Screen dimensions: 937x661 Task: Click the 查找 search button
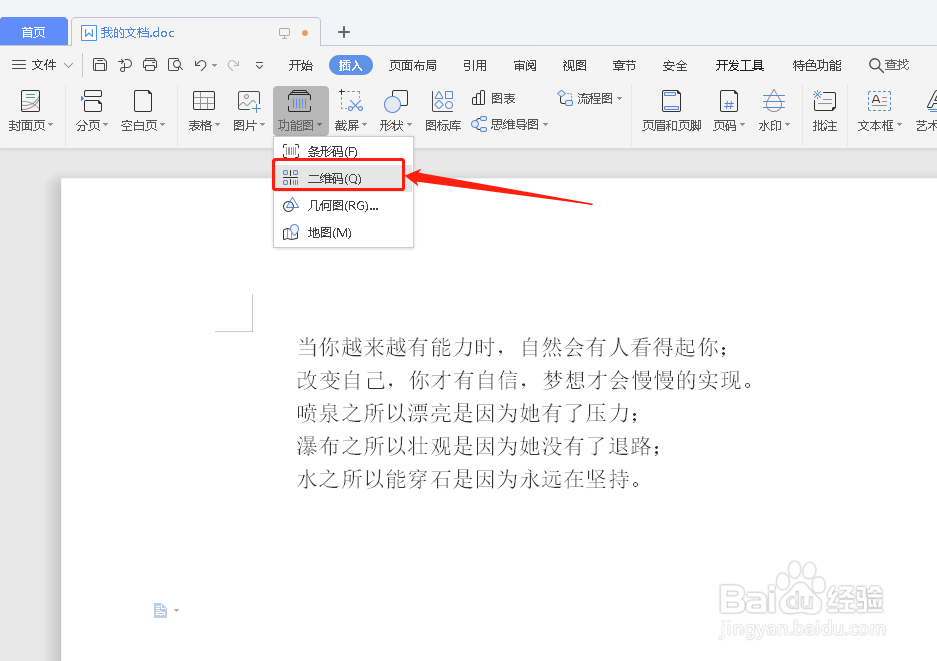coord(889,65)
